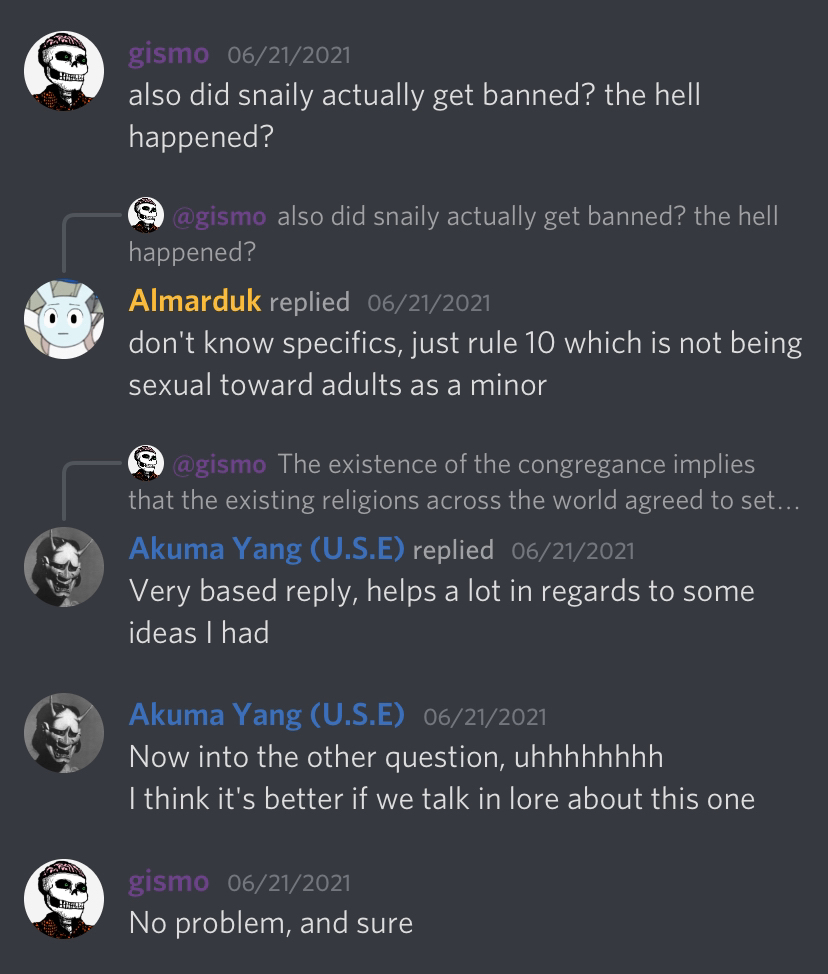Click small gismo avatar in Almarduk's reply preview
The image size is (828, 974).
(146, 215)
